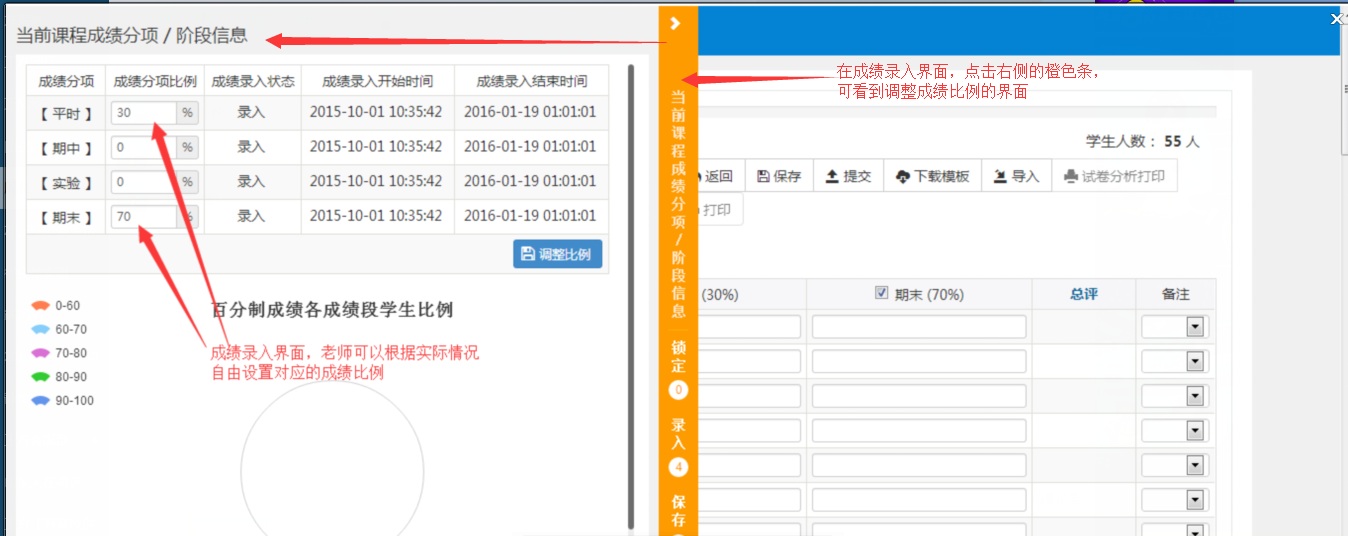Click the 备注 column header
Viewport: 1348px width, 536px height.
(x=1175, y=294)
